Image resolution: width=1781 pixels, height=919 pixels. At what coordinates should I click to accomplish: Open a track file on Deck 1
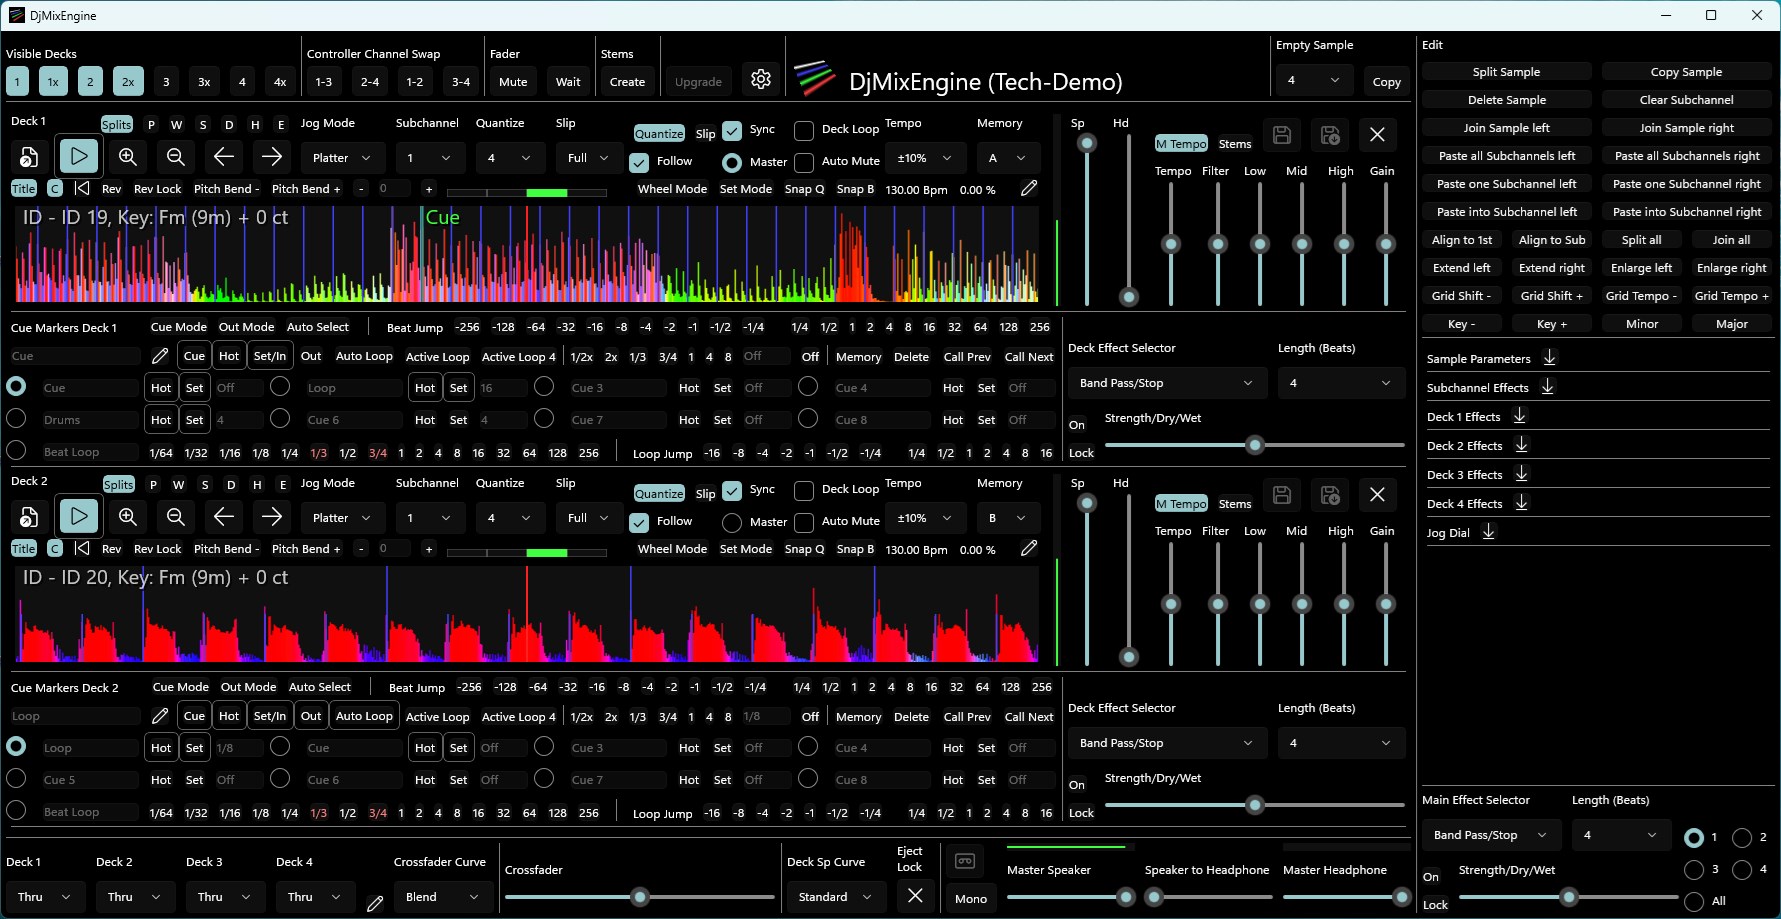point(28,156)
